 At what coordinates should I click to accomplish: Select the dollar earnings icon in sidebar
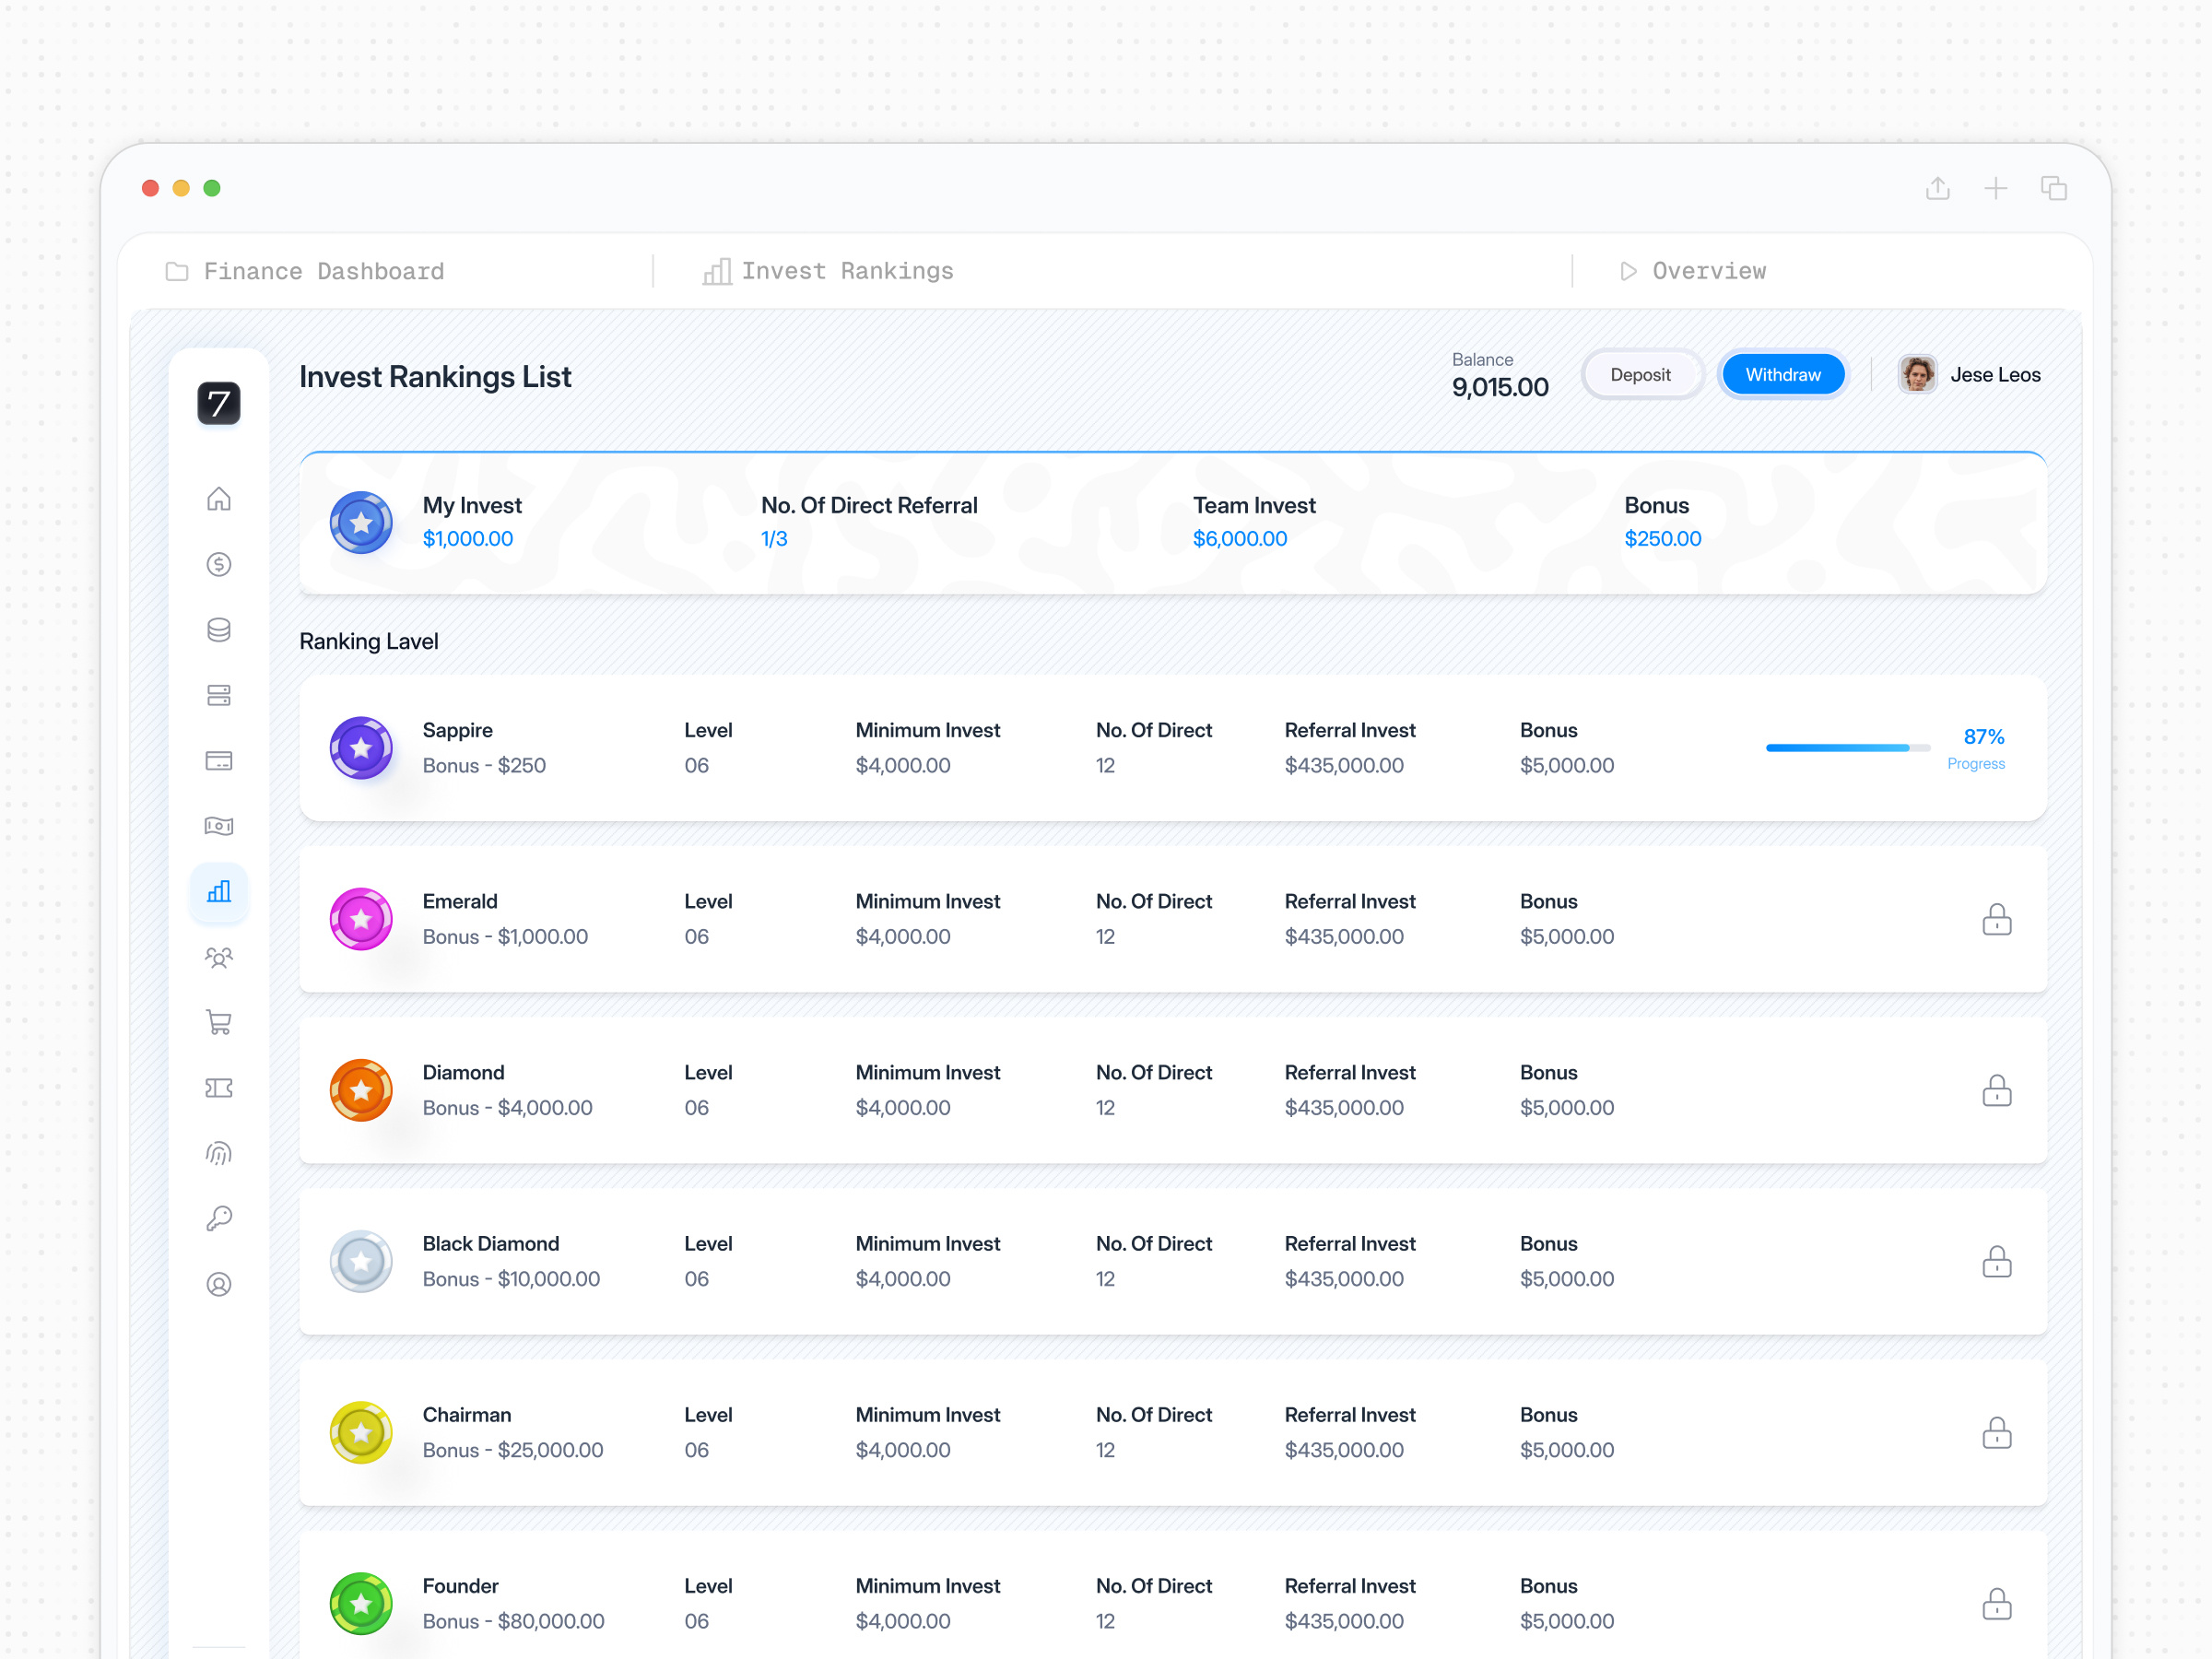219,563
